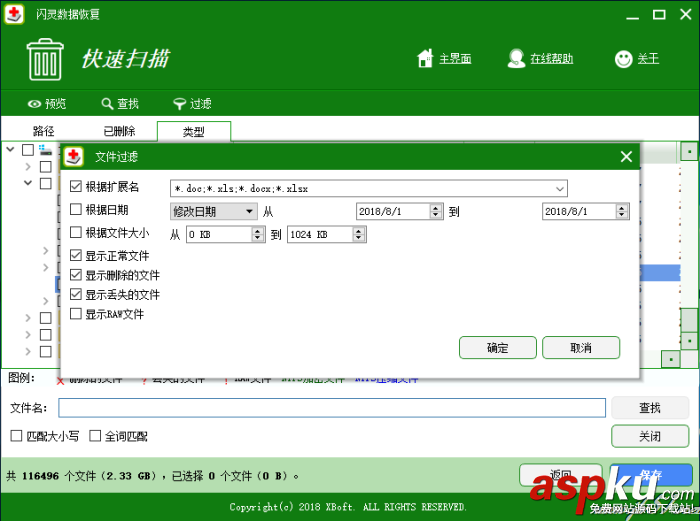Open 在线帮助 link
The height and width of the screenshot is (521, 700).
(551, 58)
